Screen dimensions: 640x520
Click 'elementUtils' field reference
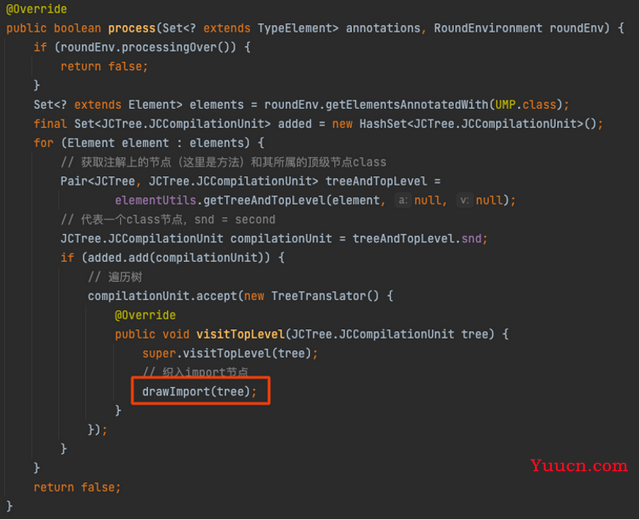[156, 200]
